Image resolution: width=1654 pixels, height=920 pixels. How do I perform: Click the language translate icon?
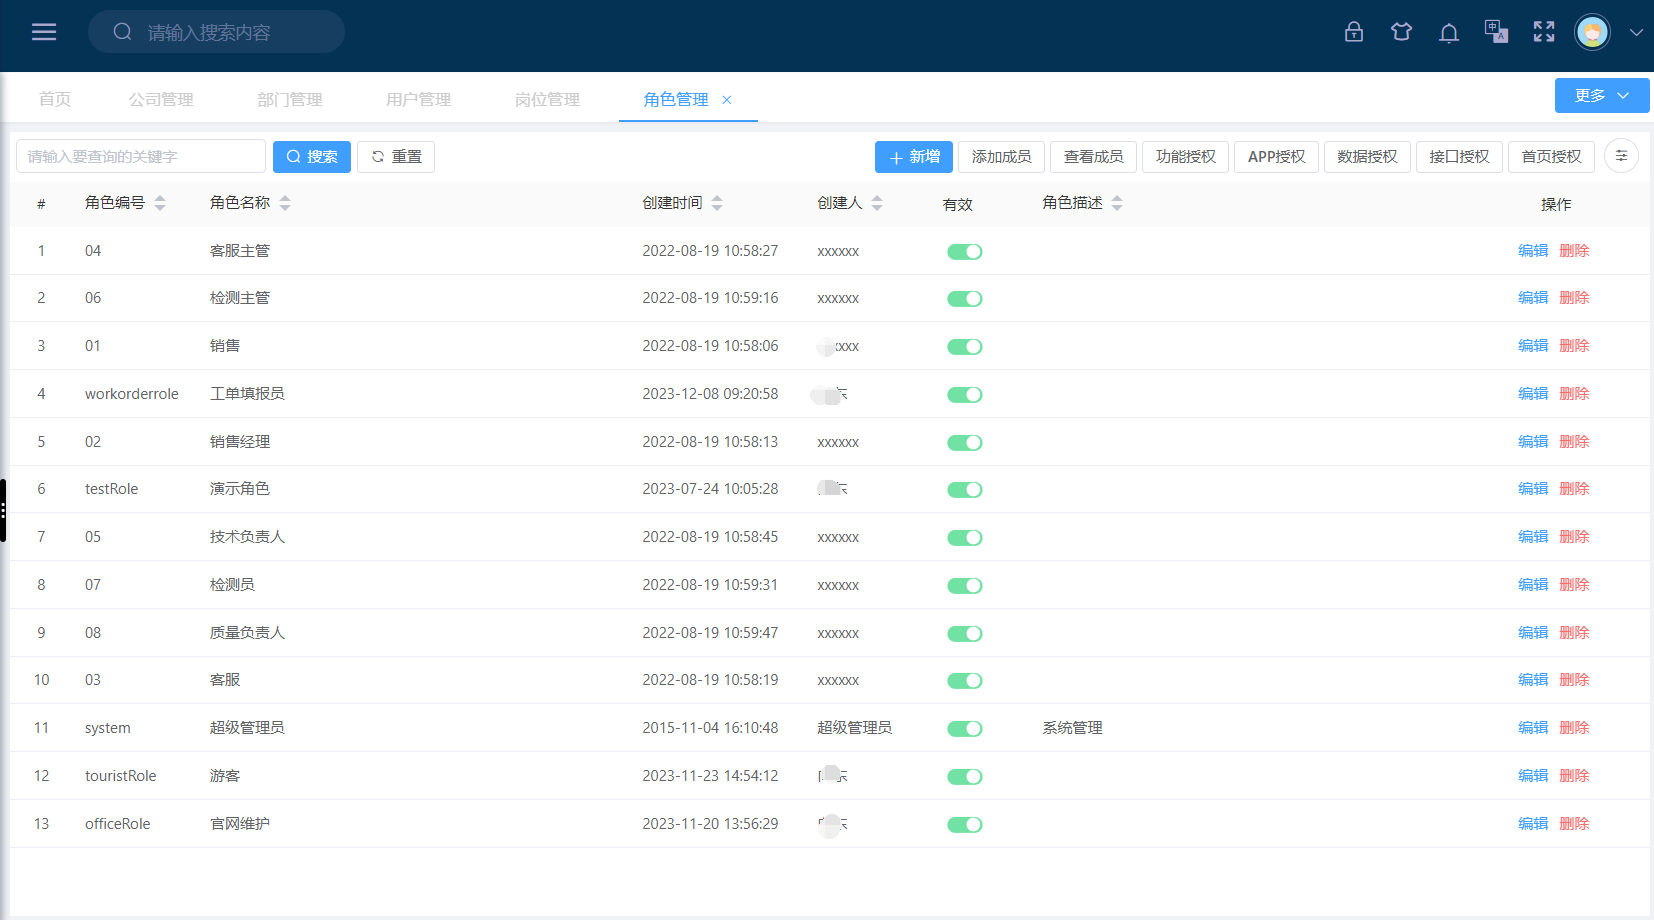point(1496,32)
